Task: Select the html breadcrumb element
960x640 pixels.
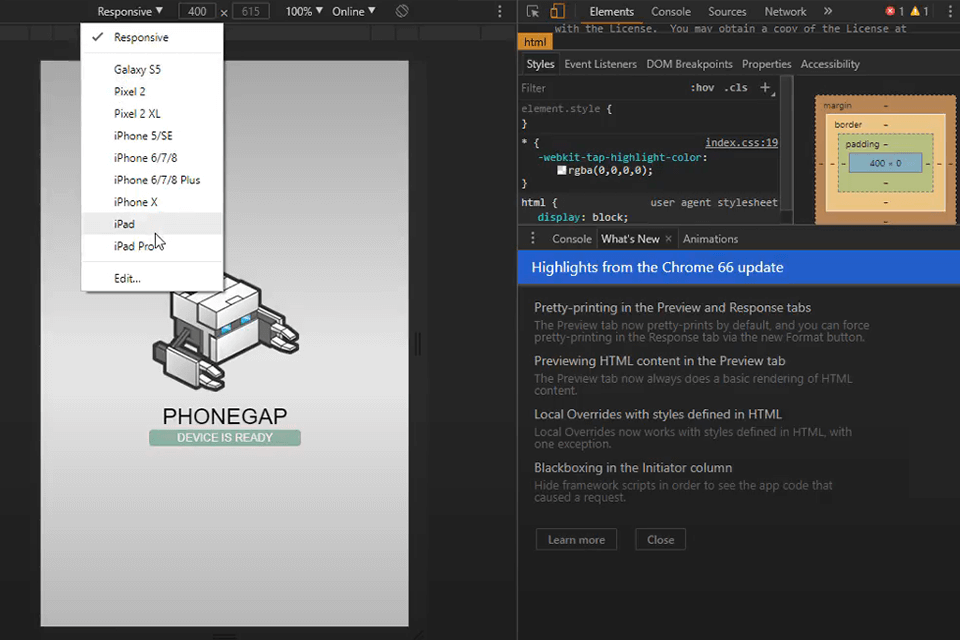Action: click(x=535, y=42)
